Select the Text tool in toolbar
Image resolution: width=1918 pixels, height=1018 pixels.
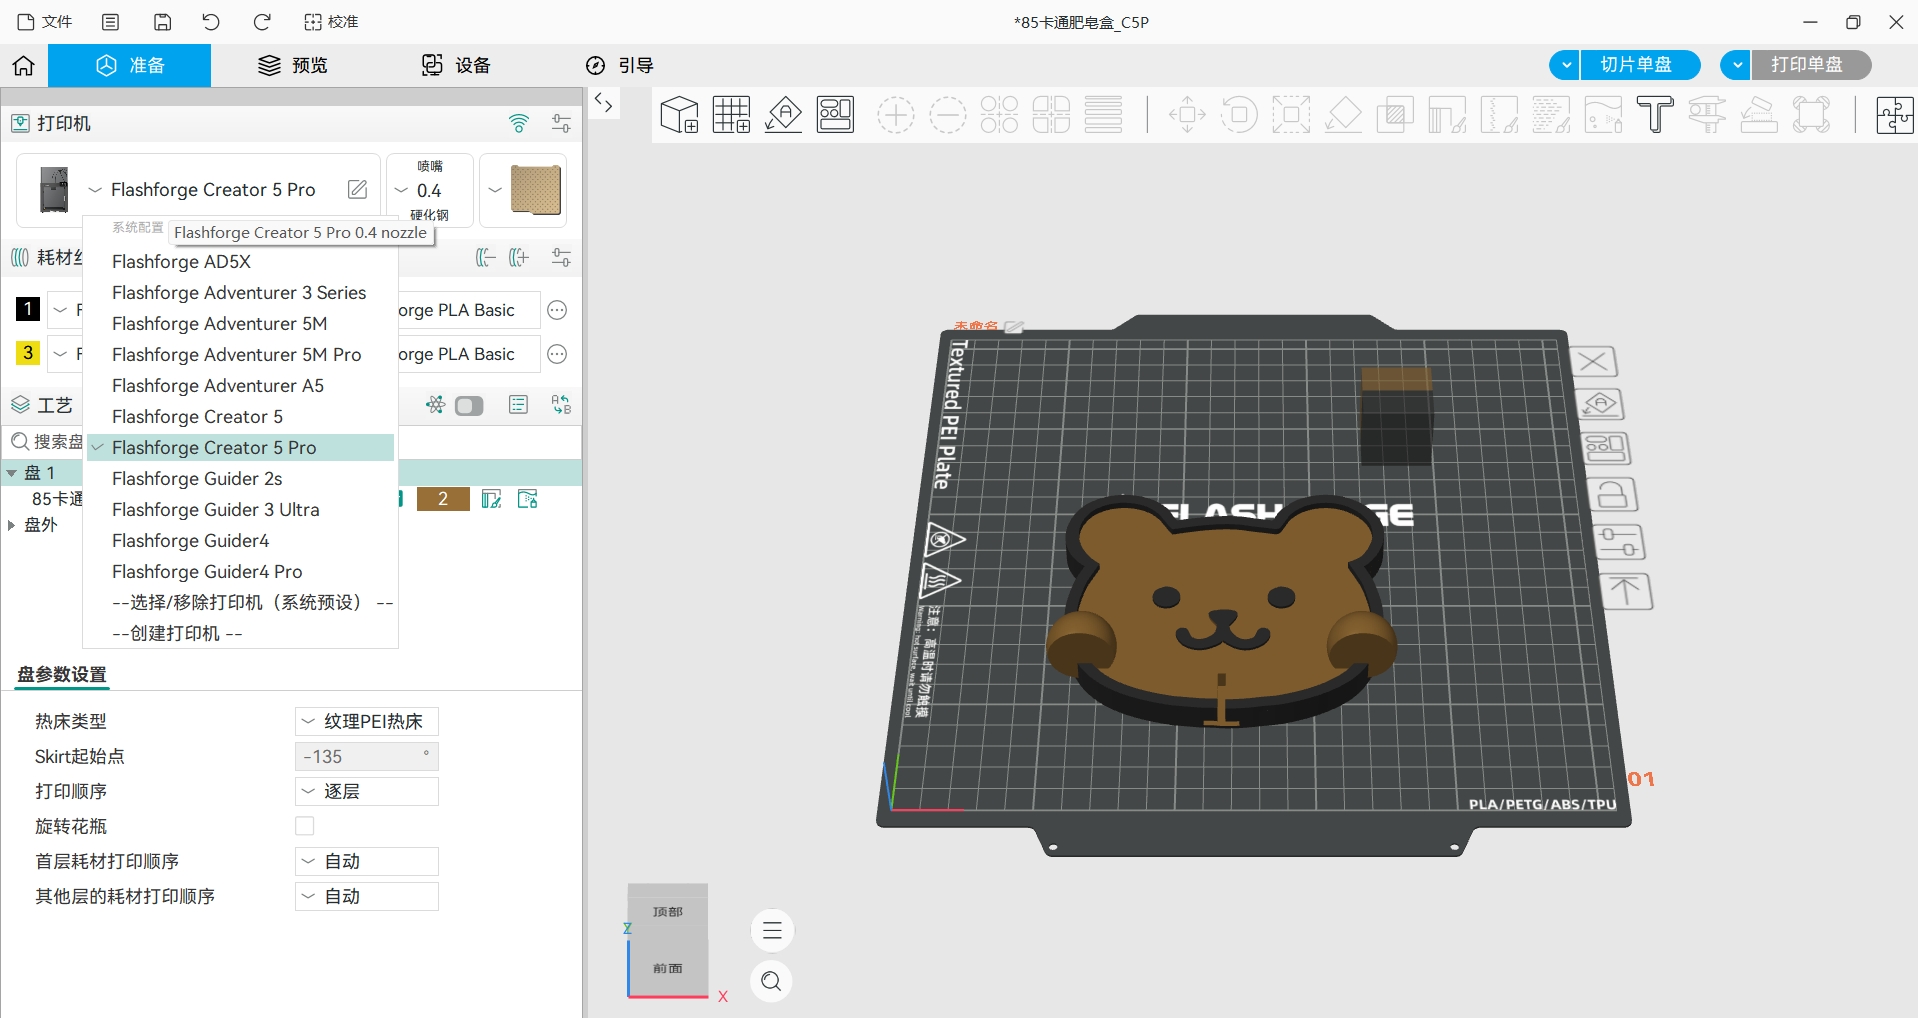(1655, 115)
